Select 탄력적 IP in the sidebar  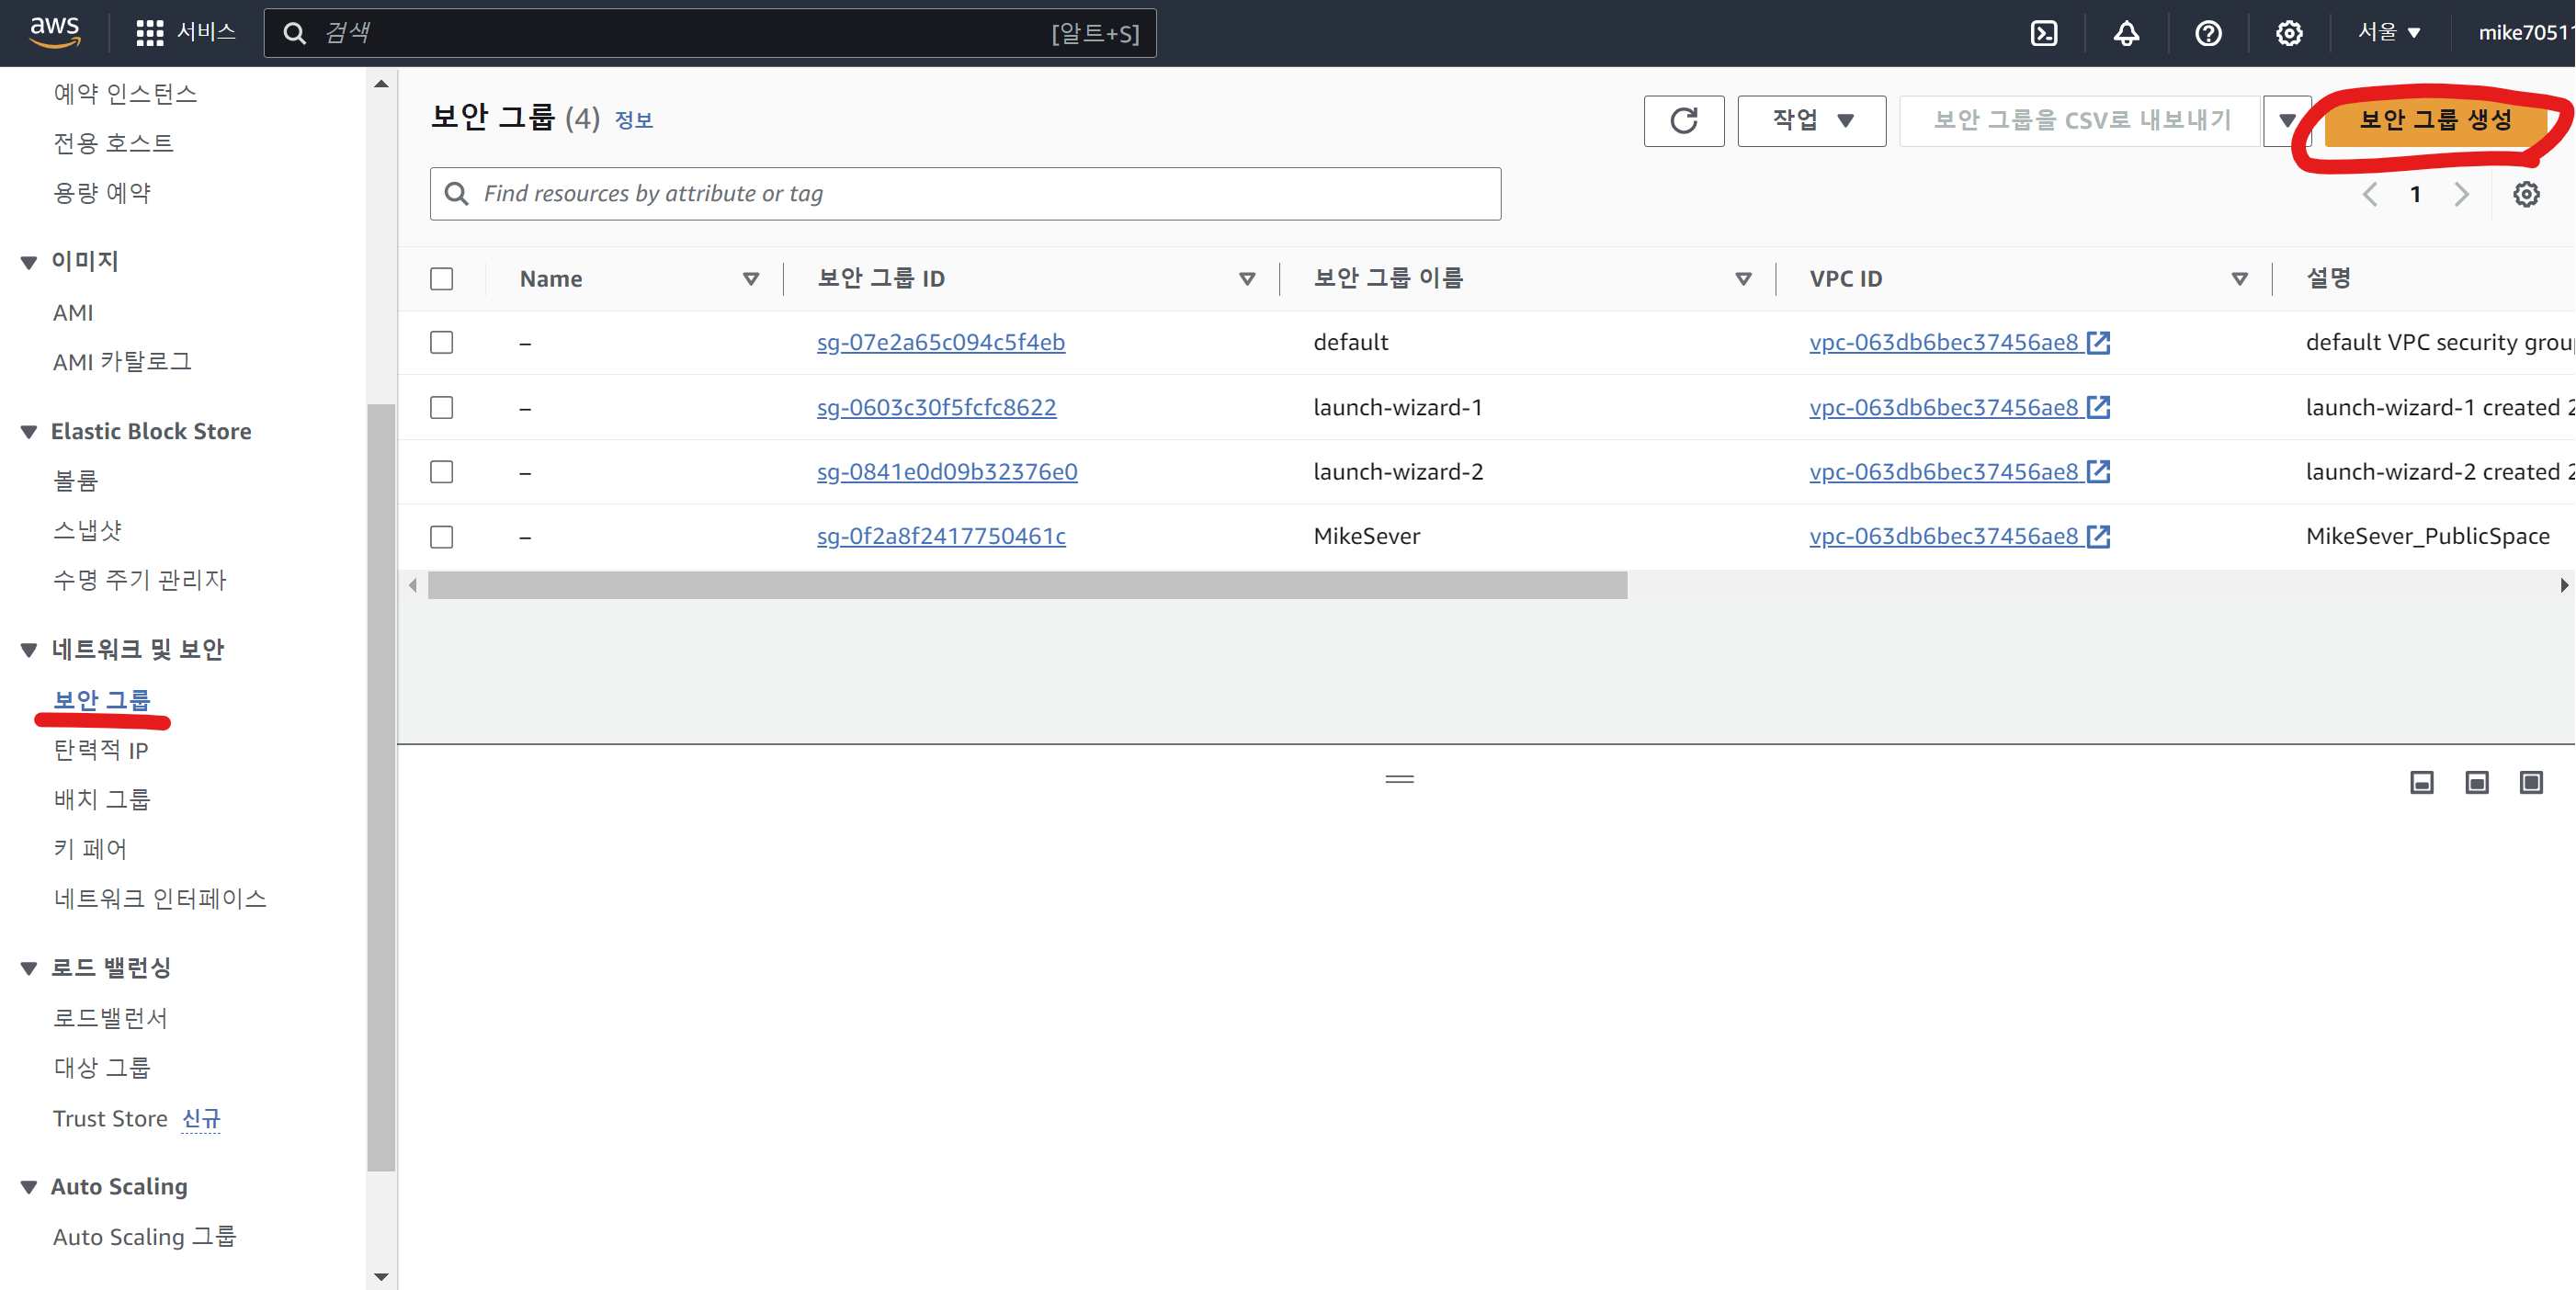pos(101,749)
